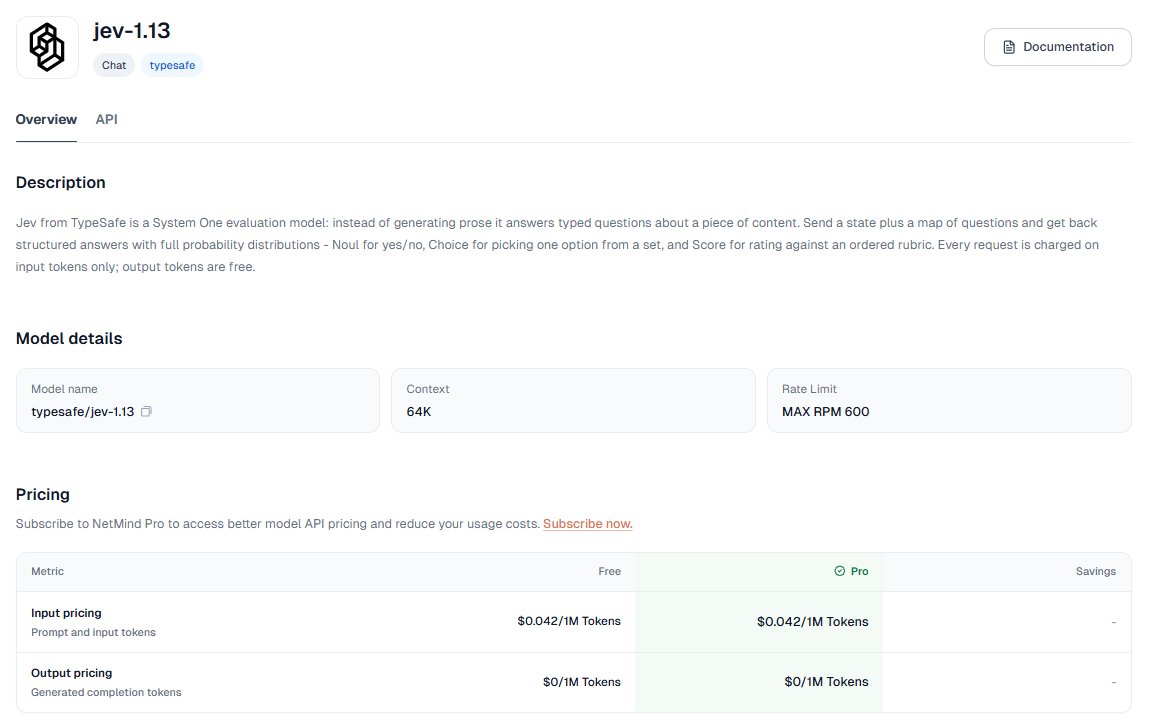Select the Pro output price $0/1M Tokens
The height and width of the screenshot is (724, 1163).
pyautogui.click(x=826, y=682)
